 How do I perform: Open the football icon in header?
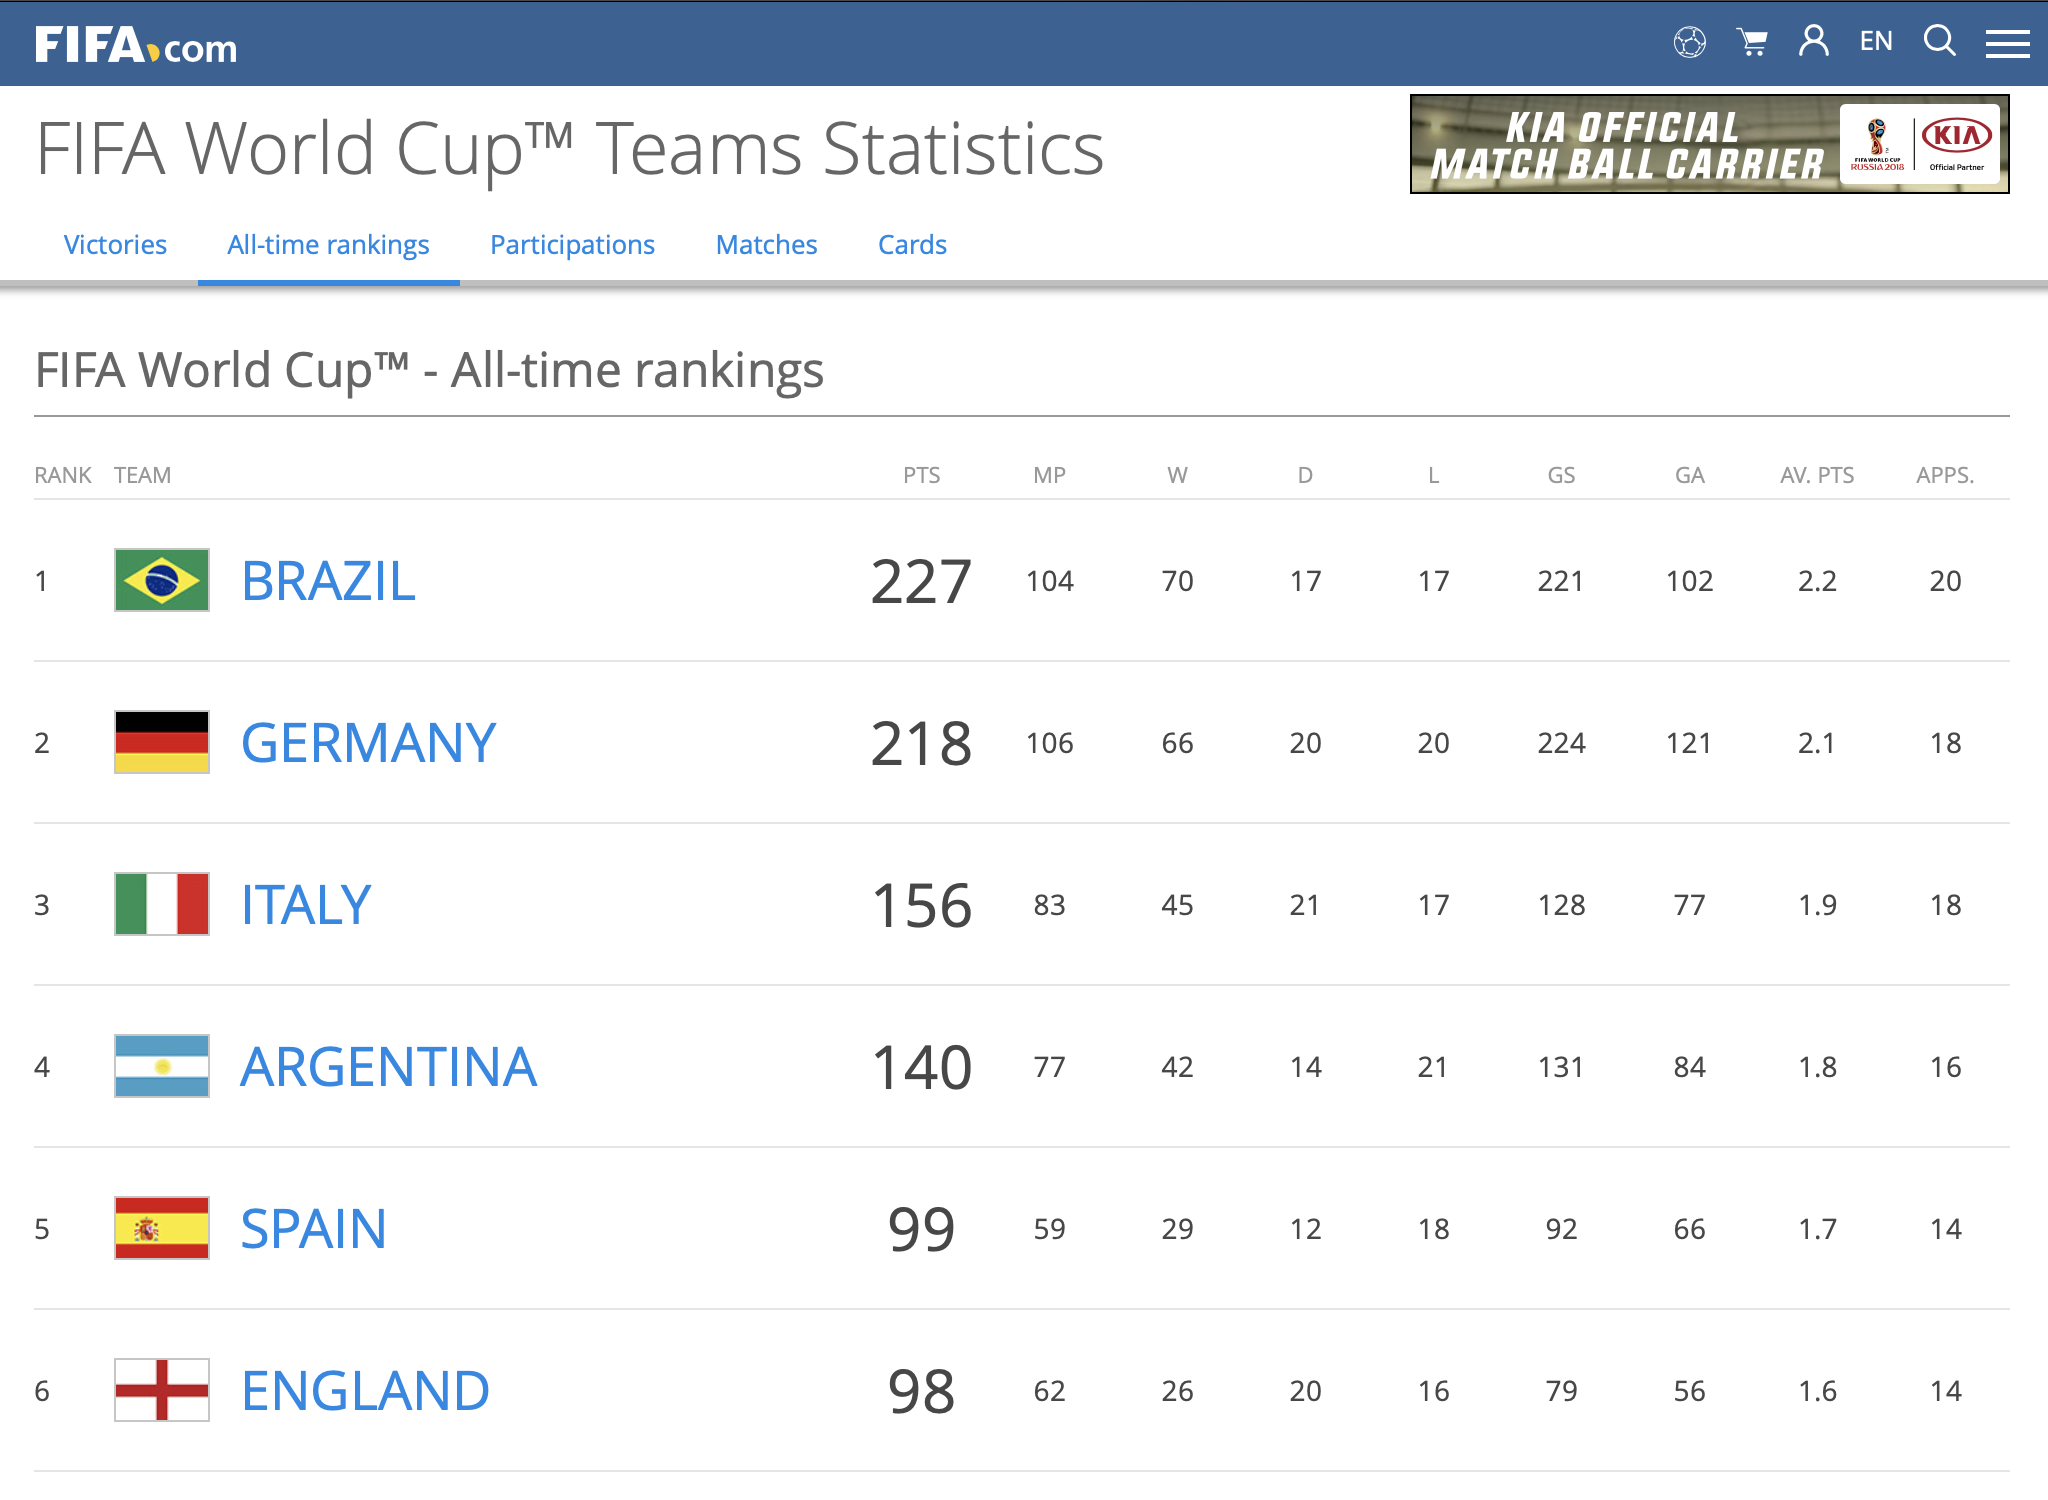point(1690,42)
